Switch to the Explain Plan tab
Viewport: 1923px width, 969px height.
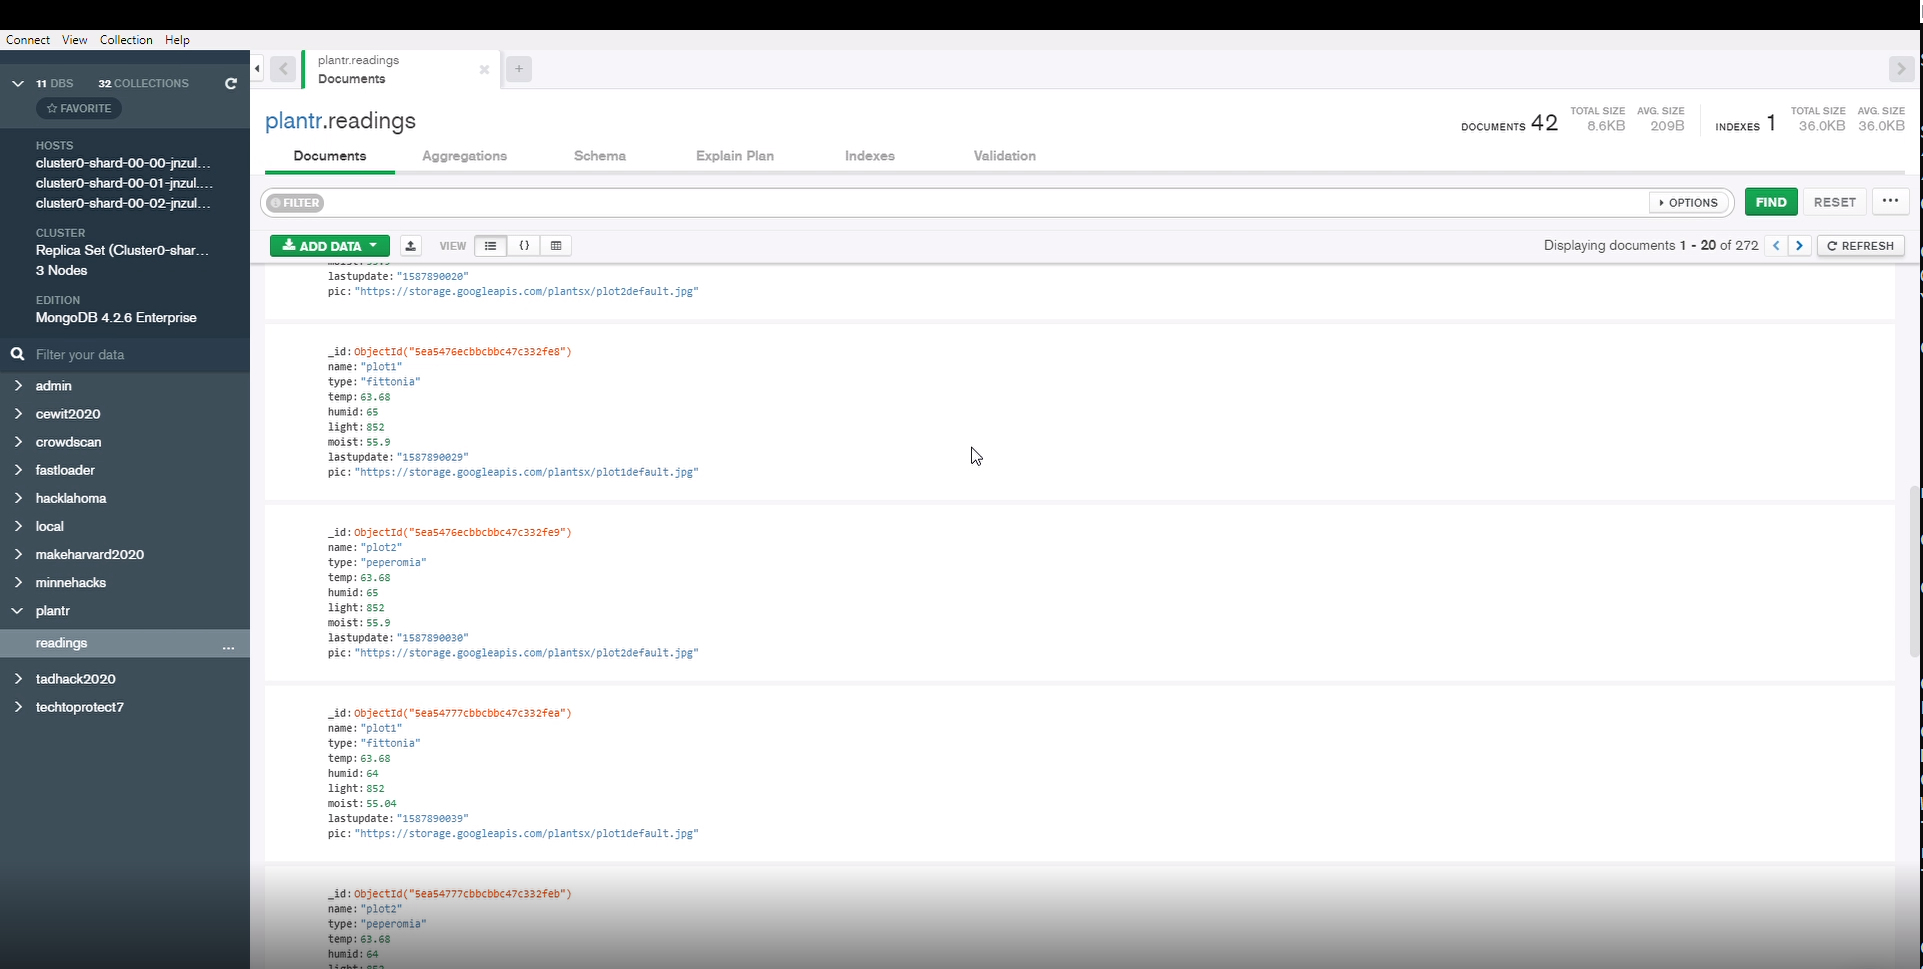(735, 156)
